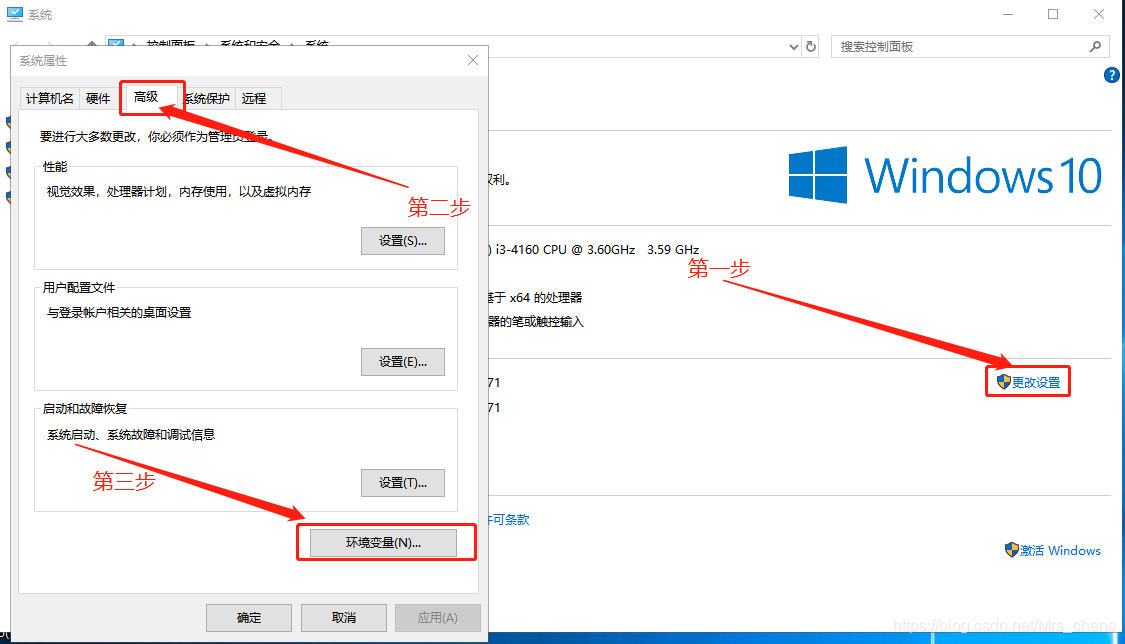Screen dimensions: 1125x644
Task: Click 设置(S)... in the 性能 section
Action: pyautogui.click(x=403, y=241)
